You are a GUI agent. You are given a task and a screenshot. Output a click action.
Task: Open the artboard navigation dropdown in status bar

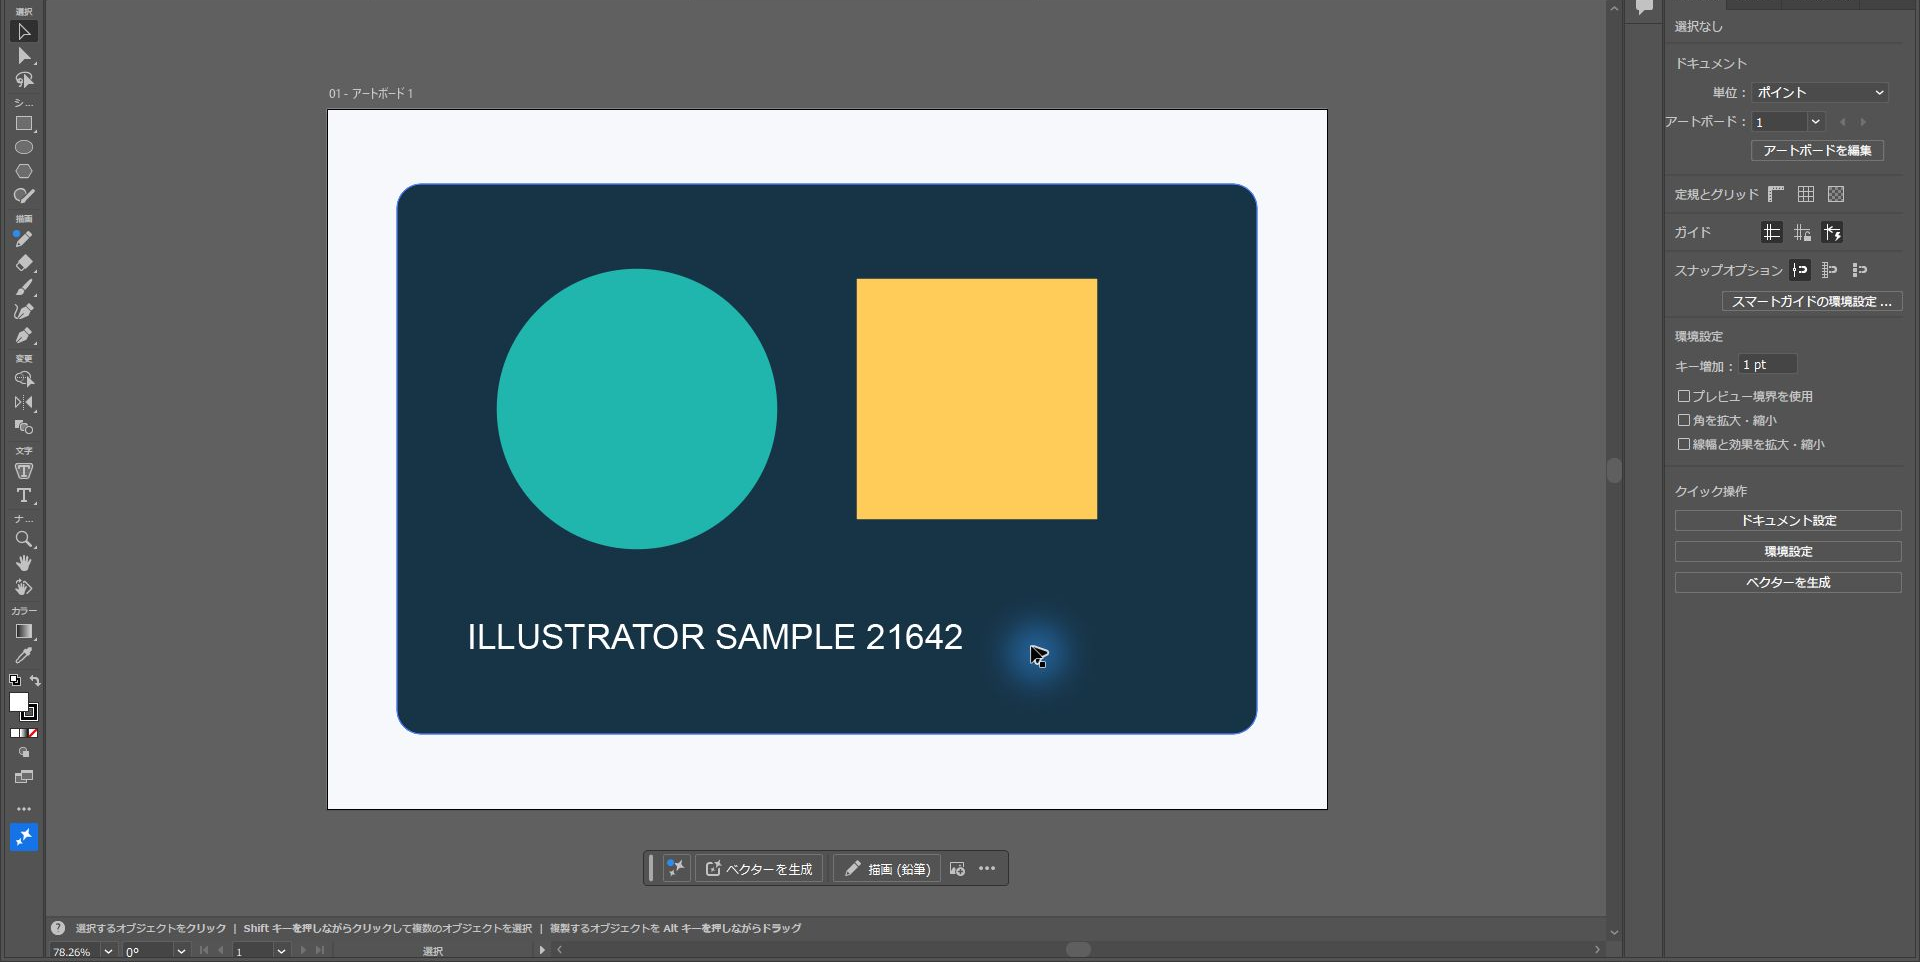pyautogui.click(x=281, y=951)
